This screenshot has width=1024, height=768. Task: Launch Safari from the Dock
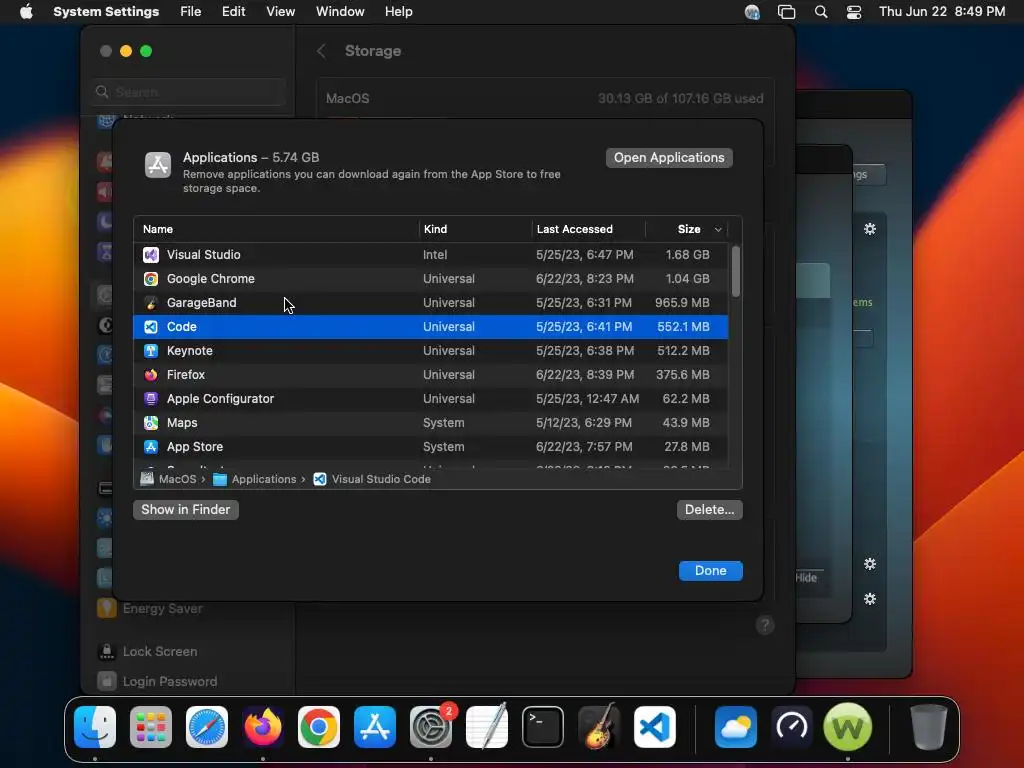click(207, 727)
